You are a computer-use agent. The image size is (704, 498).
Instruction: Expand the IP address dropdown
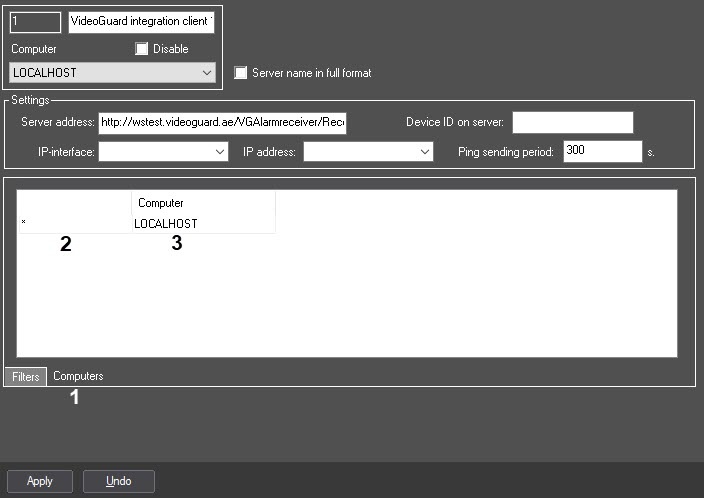pyautogui.click(x=368, y=152)
